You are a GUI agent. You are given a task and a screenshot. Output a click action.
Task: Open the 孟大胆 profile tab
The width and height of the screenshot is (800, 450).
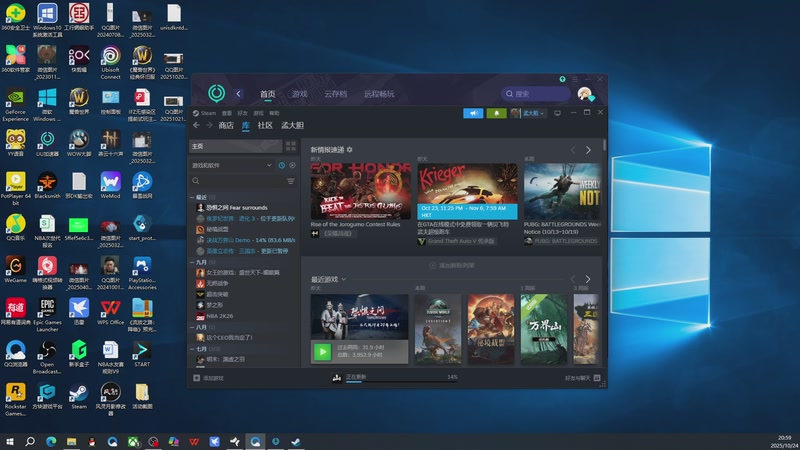[292, 125]
